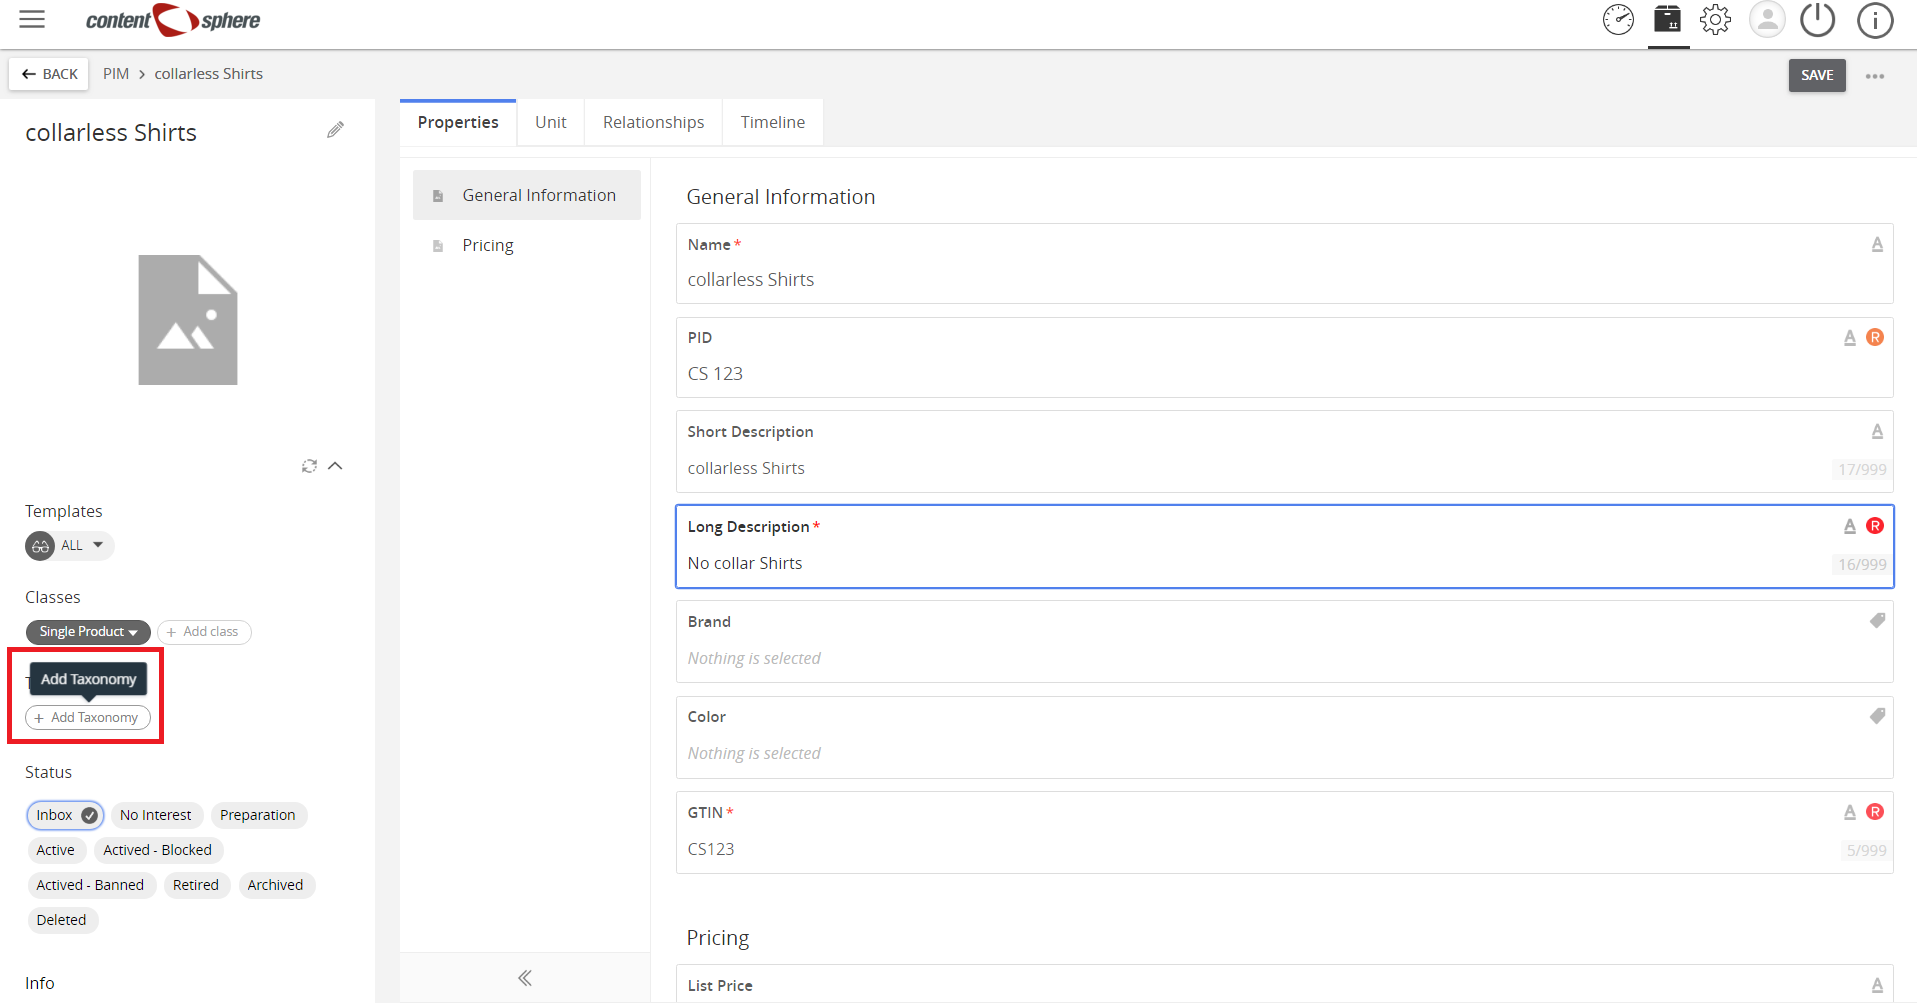Click the refresh image icon
This screenshot has height=1003, width=1917.
pos(309,466)
